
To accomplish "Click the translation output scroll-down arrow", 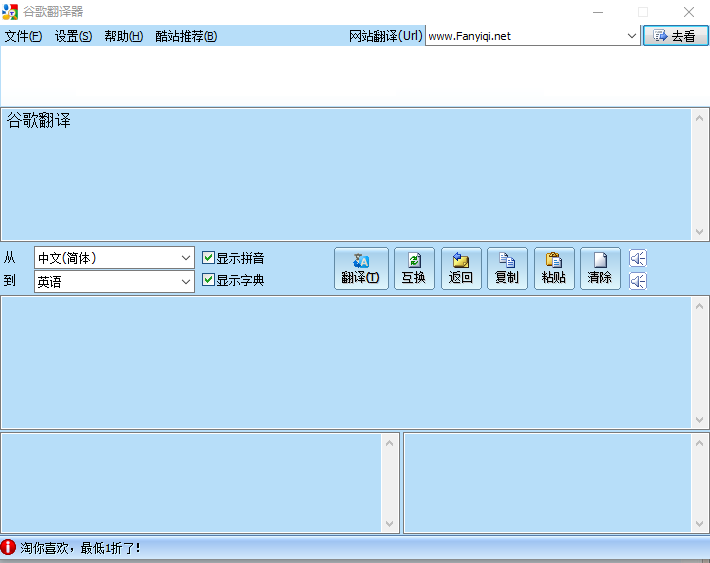I will pyautogui.click(x=700, y=420).
